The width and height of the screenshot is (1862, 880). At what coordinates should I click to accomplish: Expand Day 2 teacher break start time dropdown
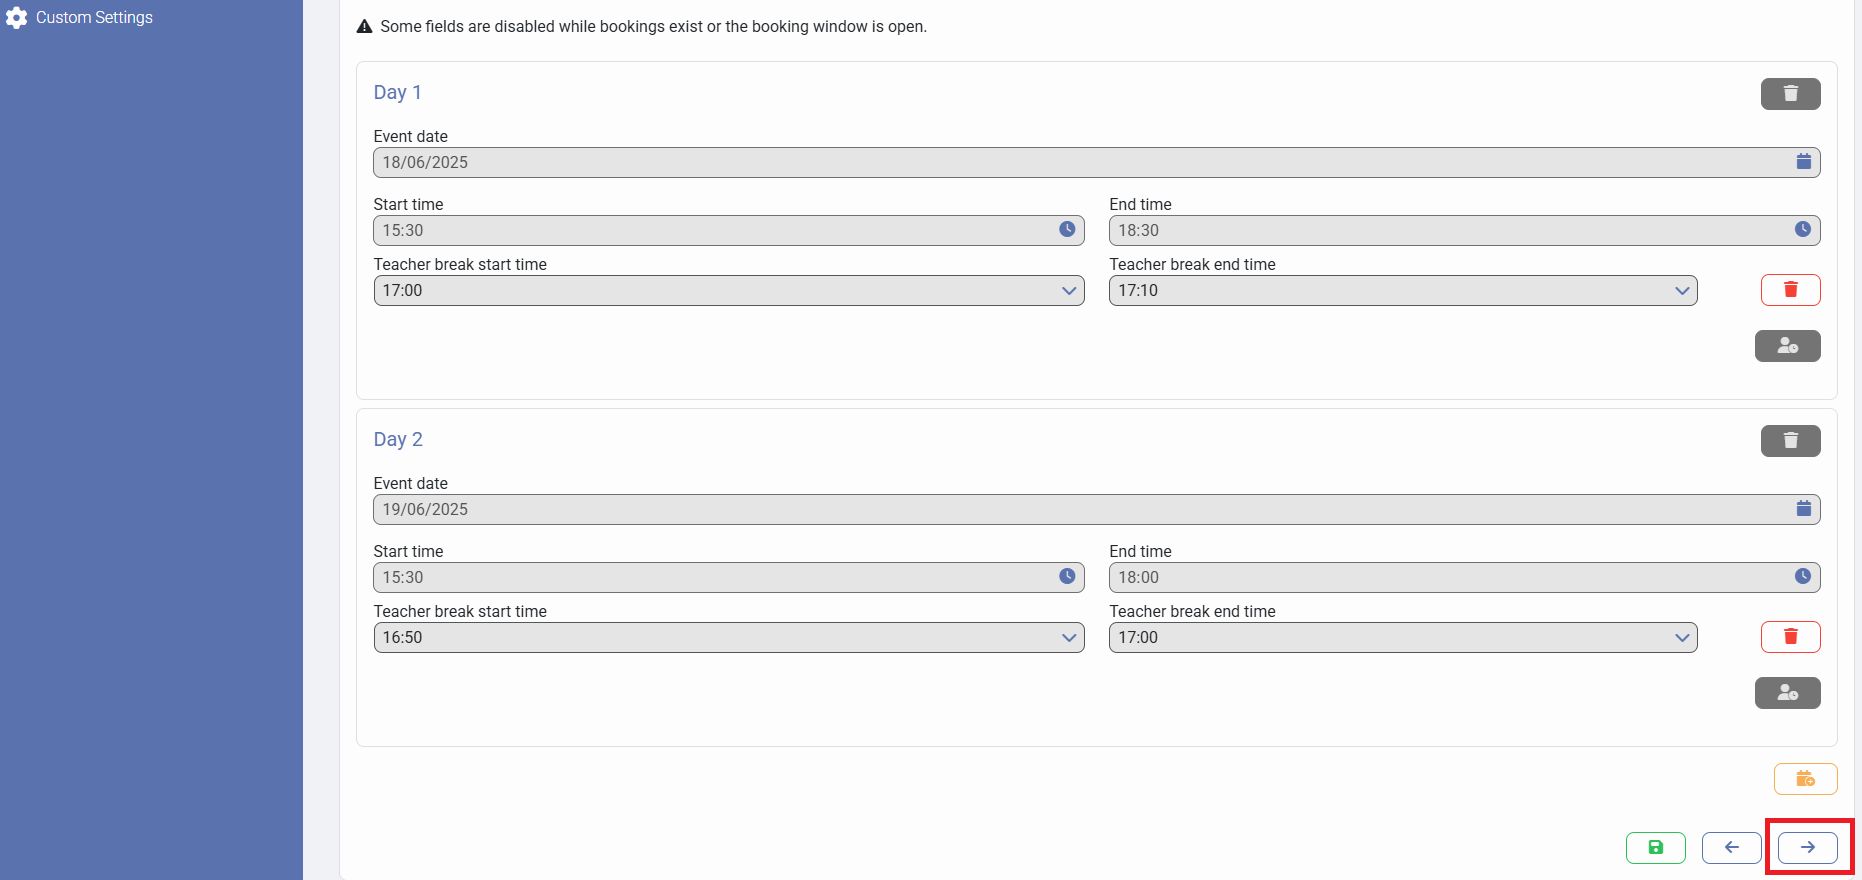point(728,638)
